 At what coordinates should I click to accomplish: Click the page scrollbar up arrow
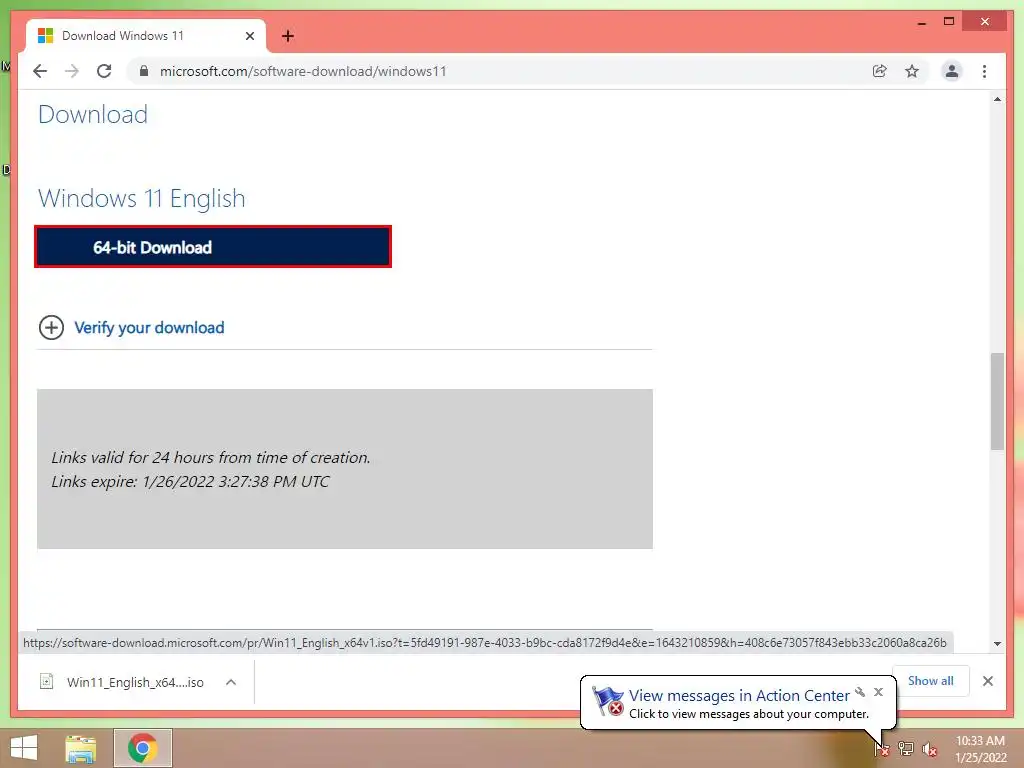997,99
